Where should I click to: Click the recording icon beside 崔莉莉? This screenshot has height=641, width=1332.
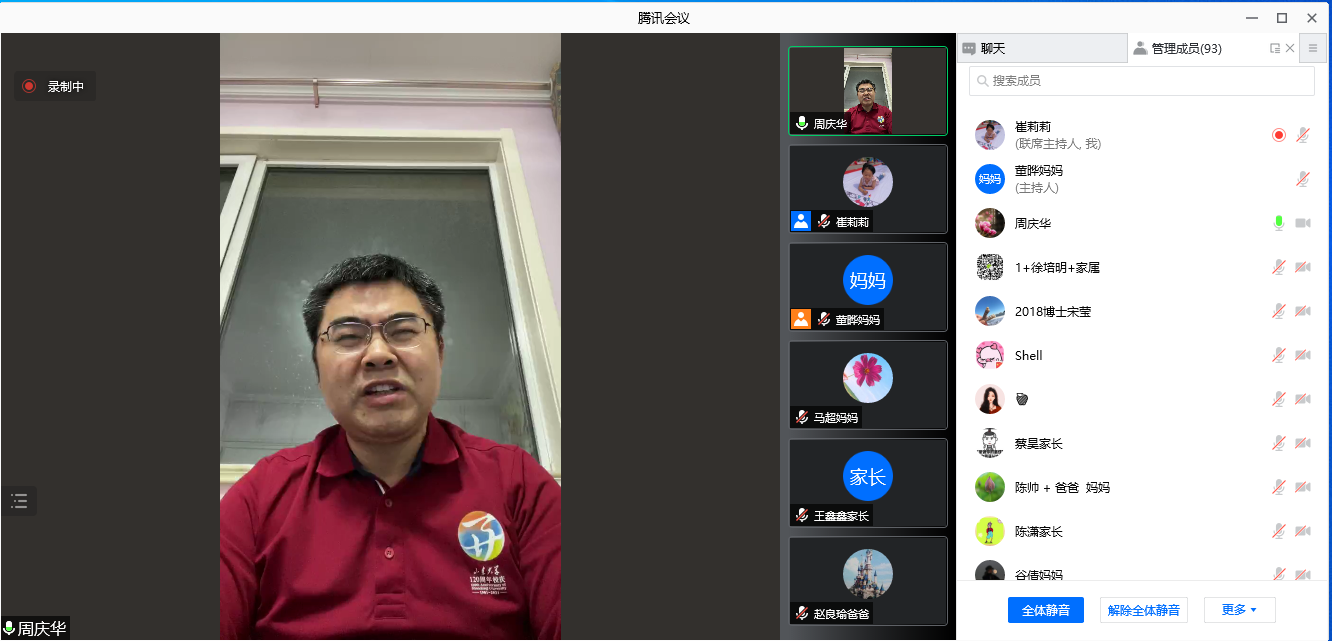[x=1278, y=135]
